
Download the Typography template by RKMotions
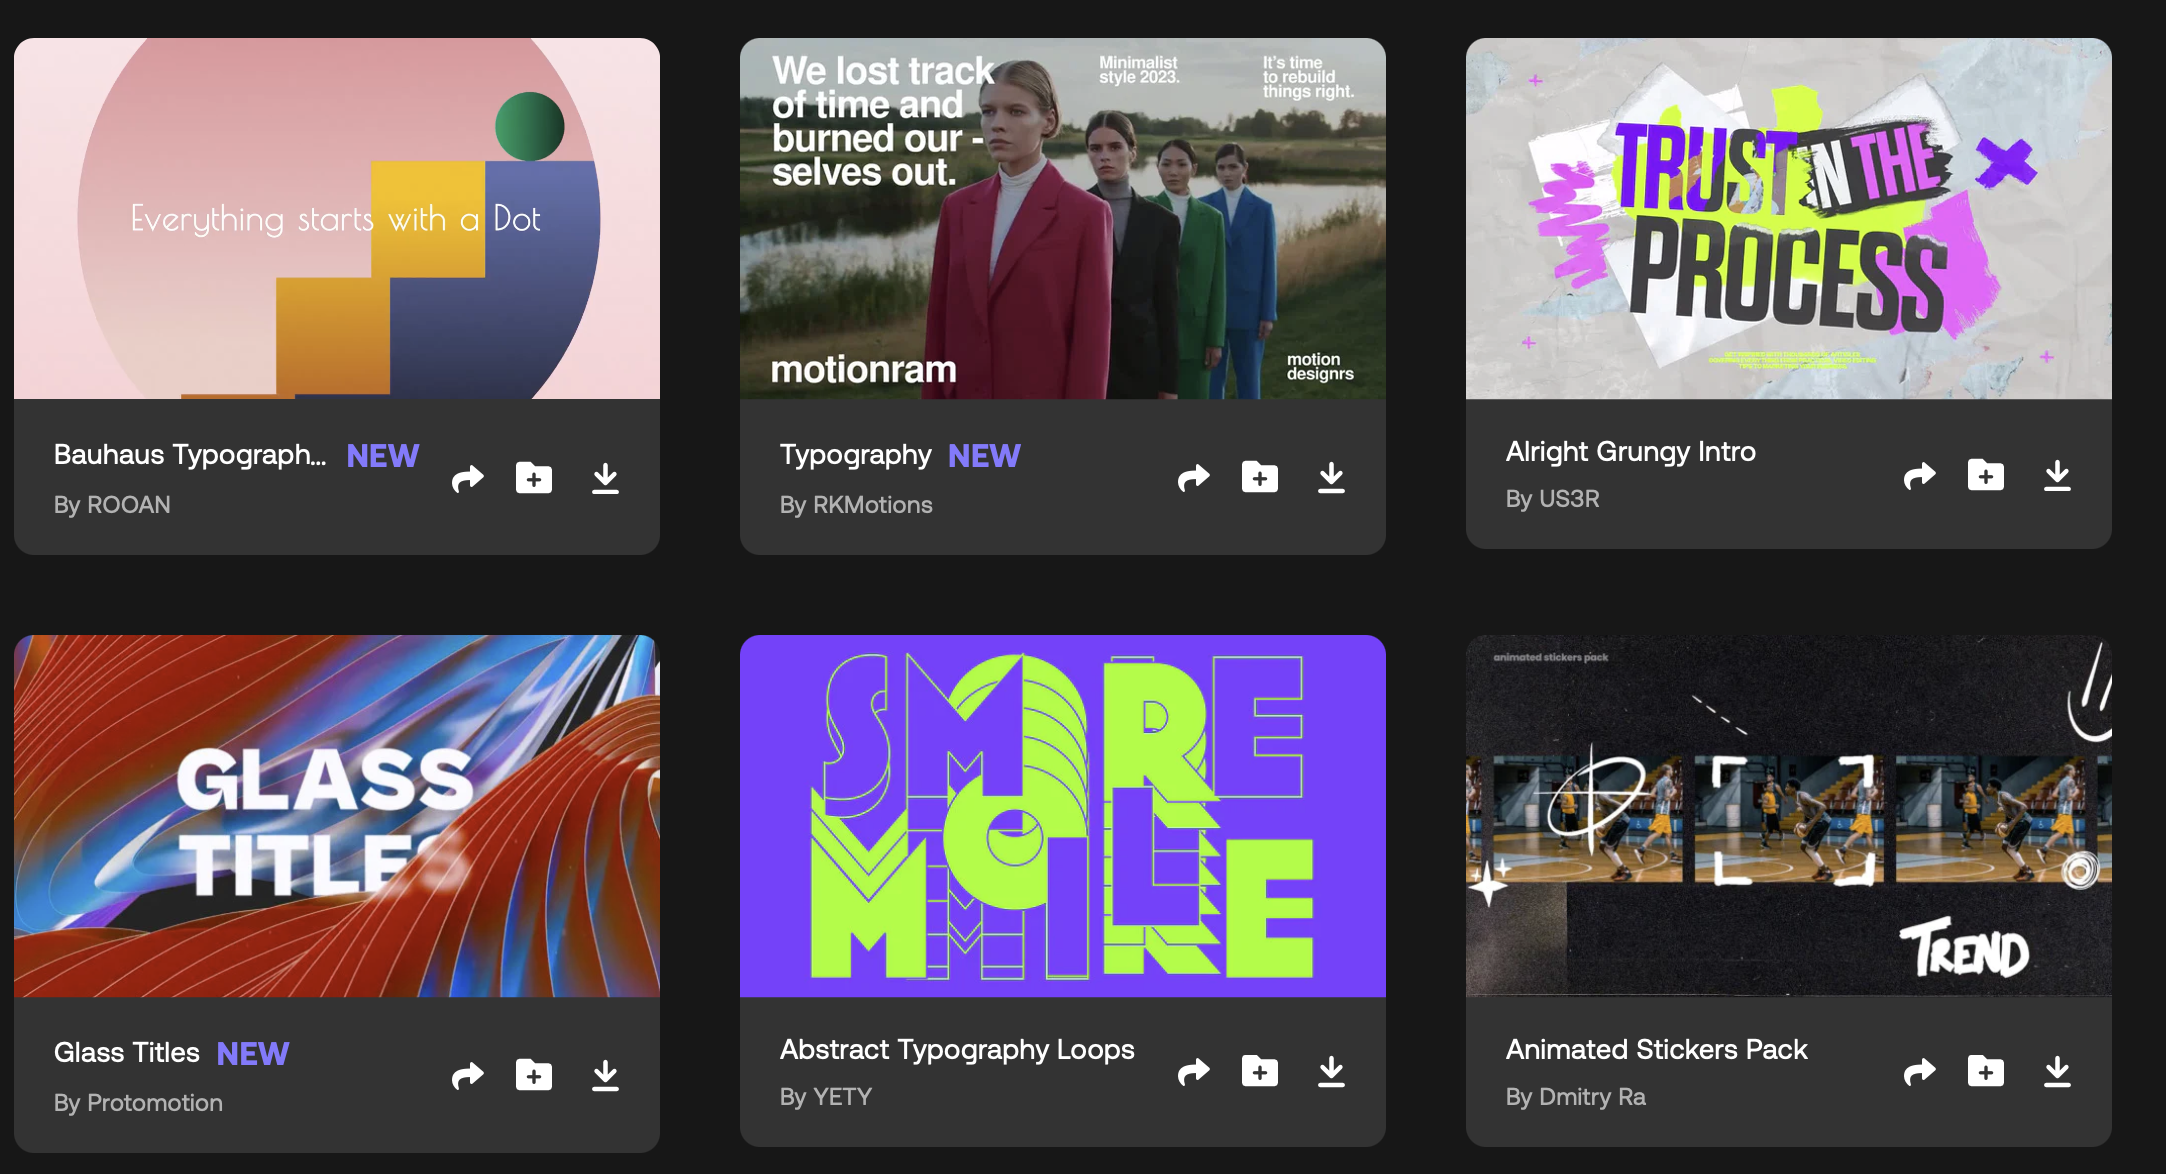[x=1331, y=478]
